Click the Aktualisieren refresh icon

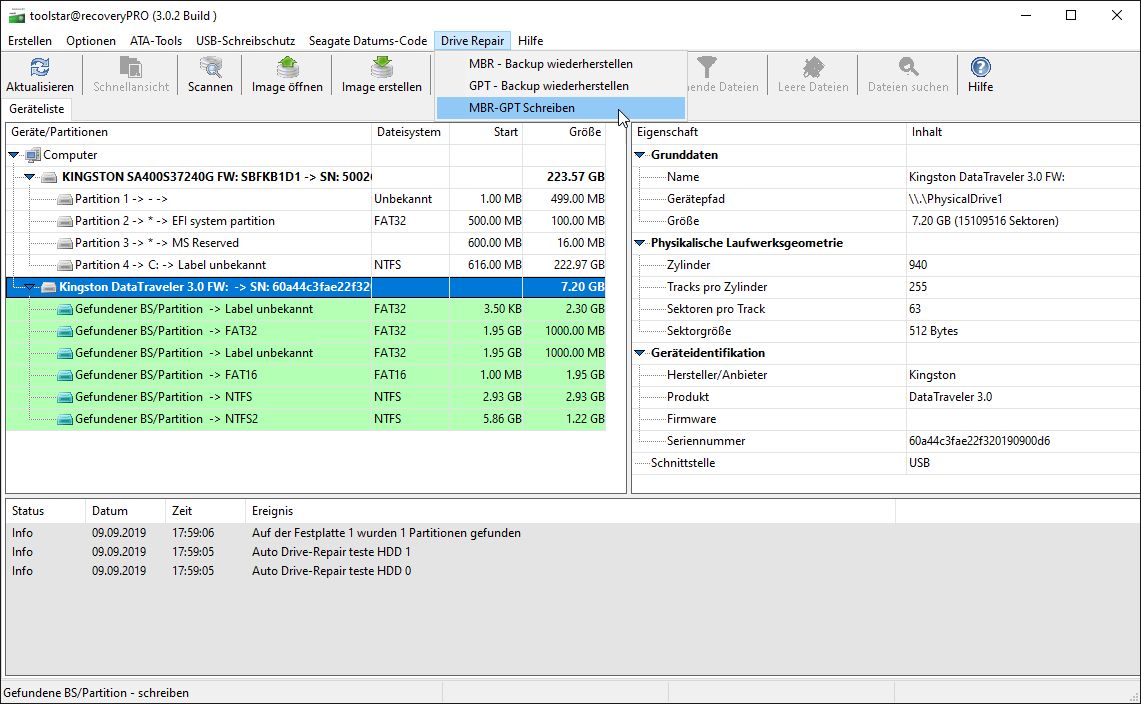40,67
